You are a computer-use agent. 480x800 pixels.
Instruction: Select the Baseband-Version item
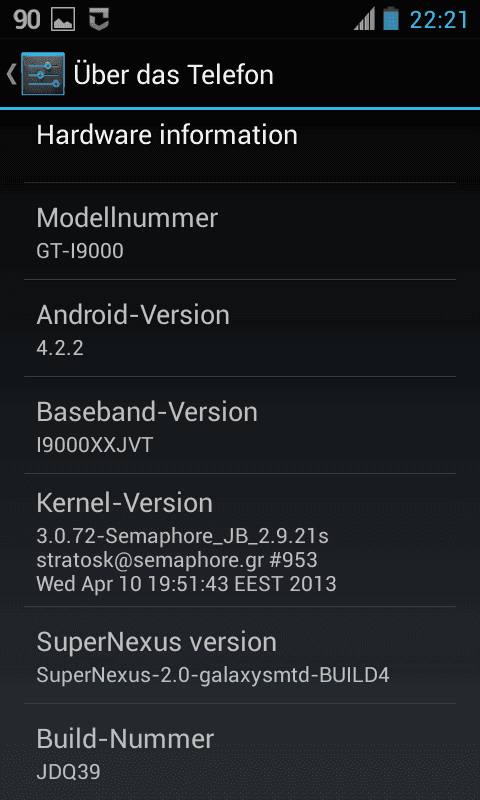click(240, 425)
